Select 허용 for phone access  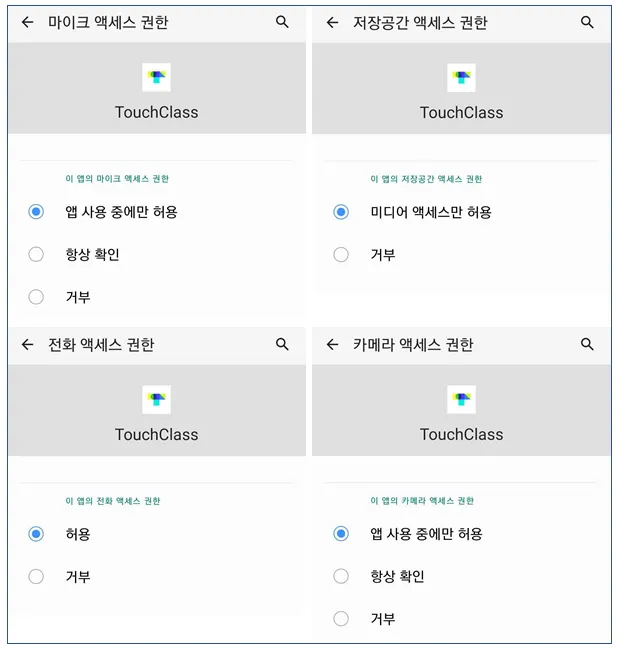tap(37, 534)
